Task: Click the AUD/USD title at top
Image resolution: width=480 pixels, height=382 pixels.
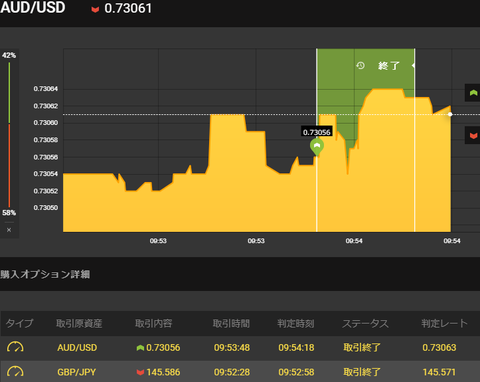Action: pos(33,8)
